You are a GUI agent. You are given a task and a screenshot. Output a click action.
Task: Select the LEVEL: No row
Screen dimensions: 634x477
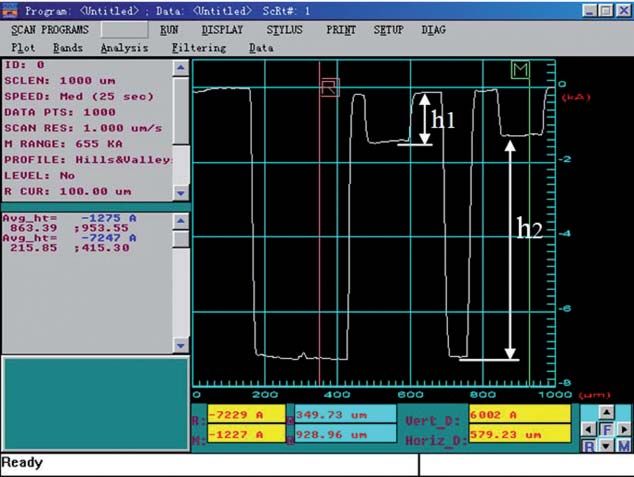pos(40,175)
